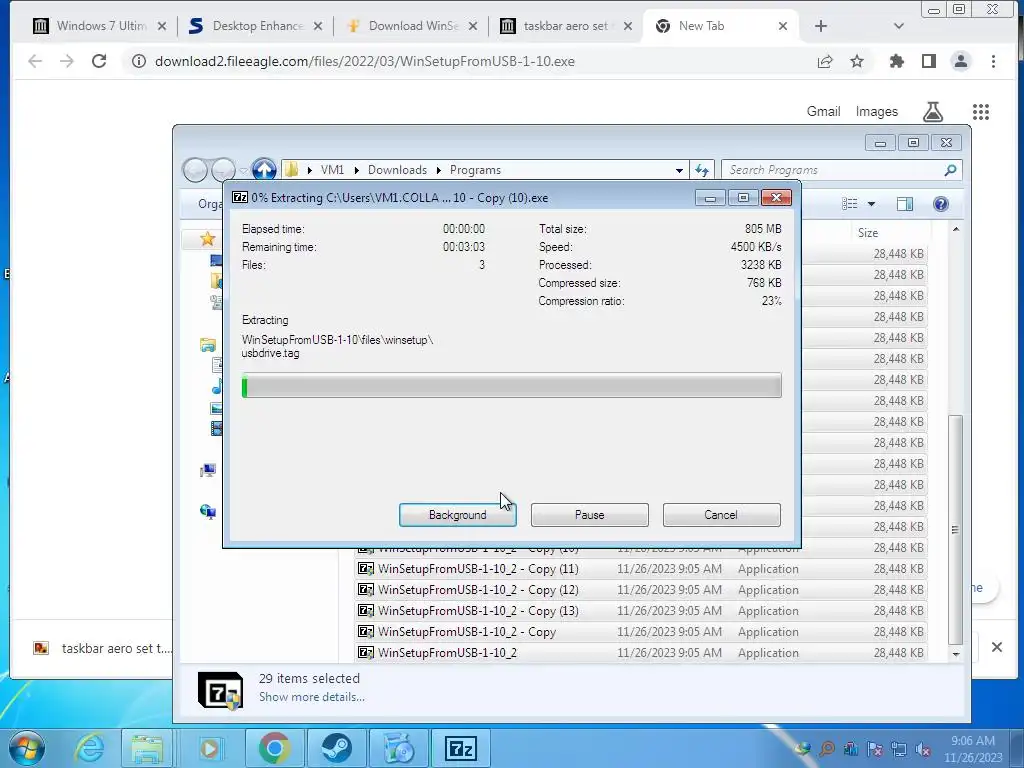Open downloaded taskbar aero set file
This screenshot has height=768, width=1024.
[103, 648]
